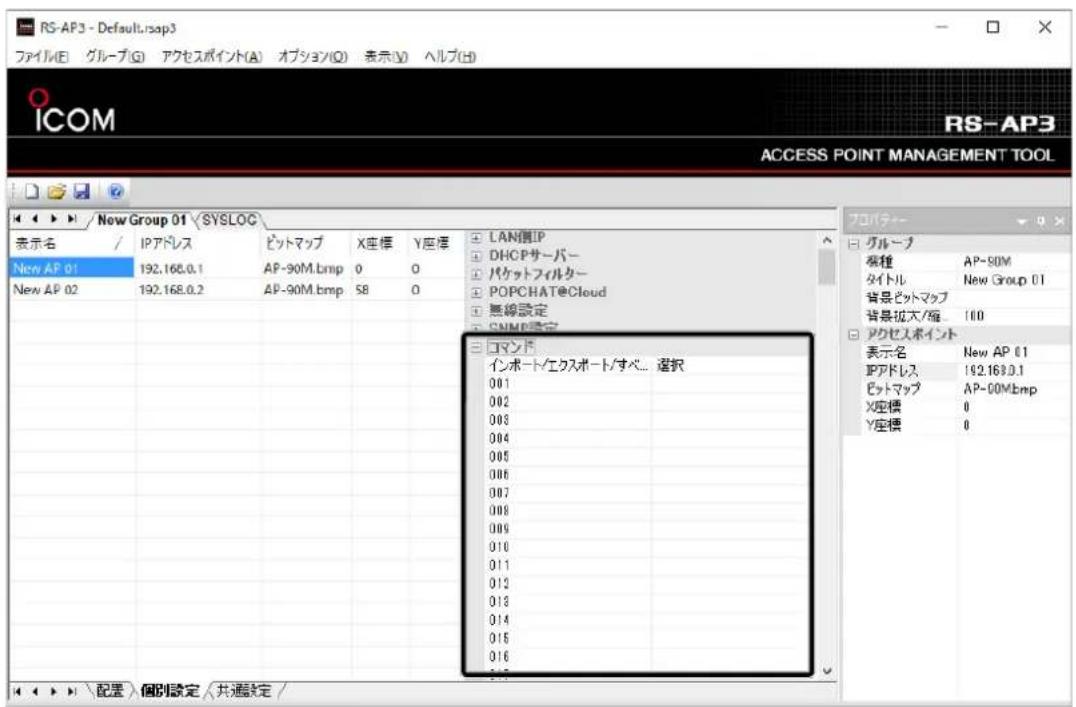This screenshot has height=707, width=1076.
Task: Select command row 010
Action: (646, 547)
